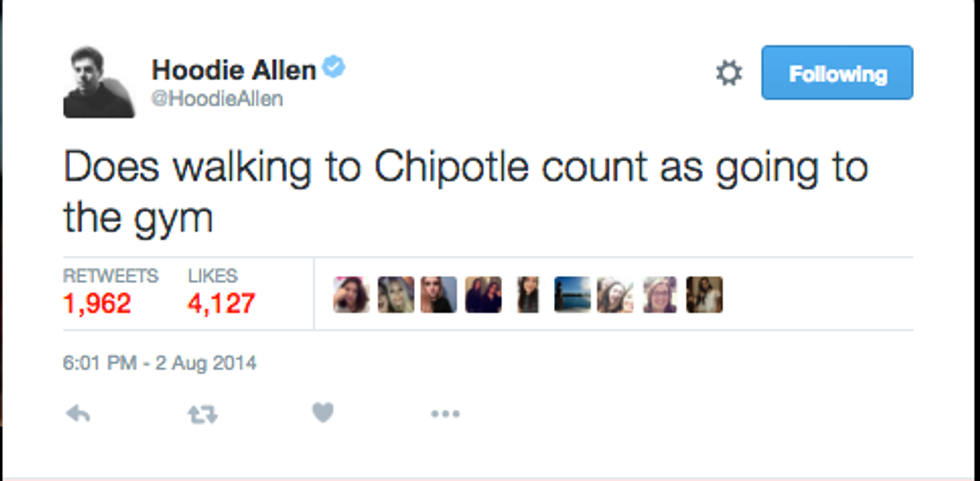Retweet this tweet using the retweet icon
980x481 pixels.
(x=202, y=413)
